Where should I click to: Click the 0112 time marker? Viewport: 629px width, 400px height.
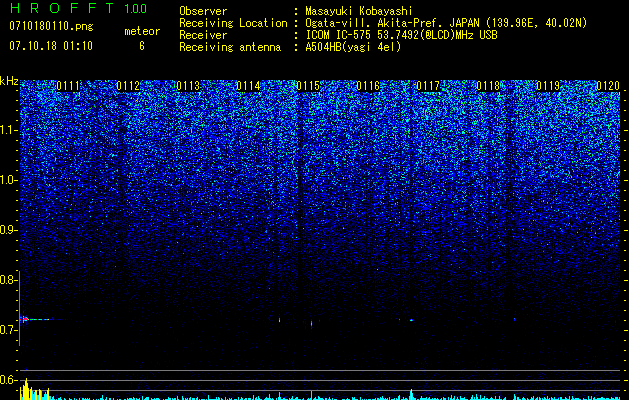click(x=128, y=86)
